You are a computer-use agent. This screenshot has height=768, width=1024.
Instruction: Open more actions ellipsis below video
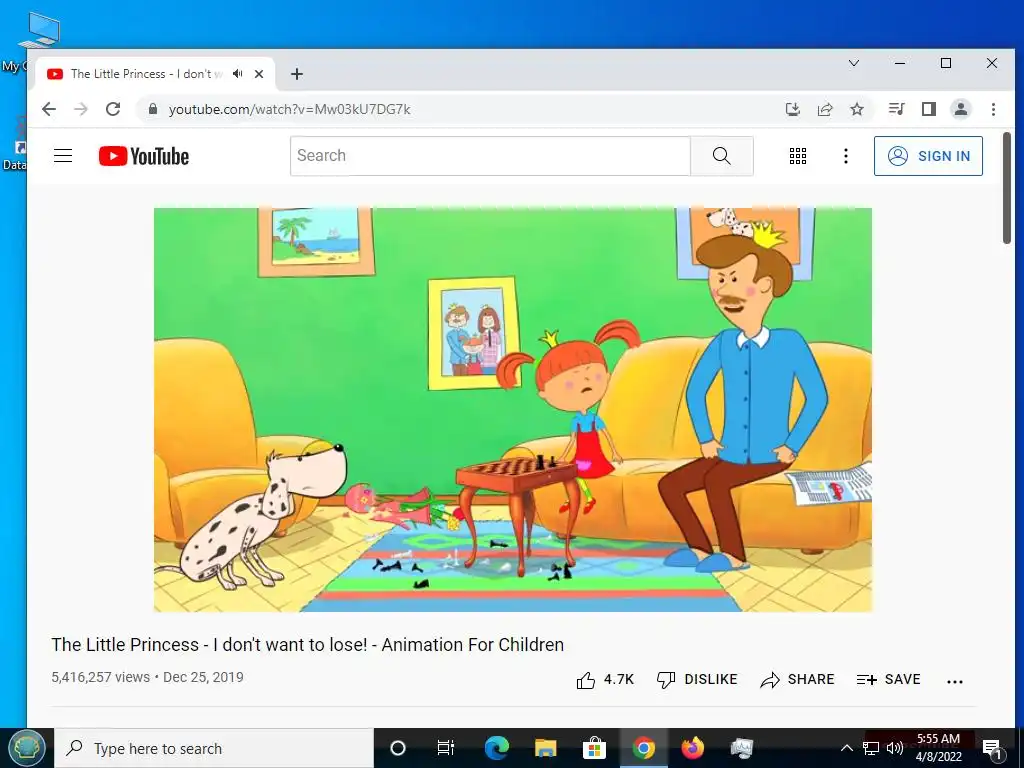coord(954,682)
